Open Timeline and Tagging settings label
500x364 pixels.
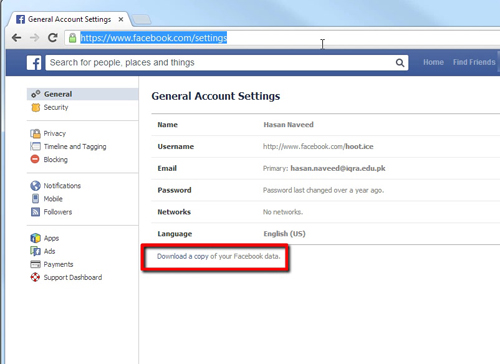(75, 146)
